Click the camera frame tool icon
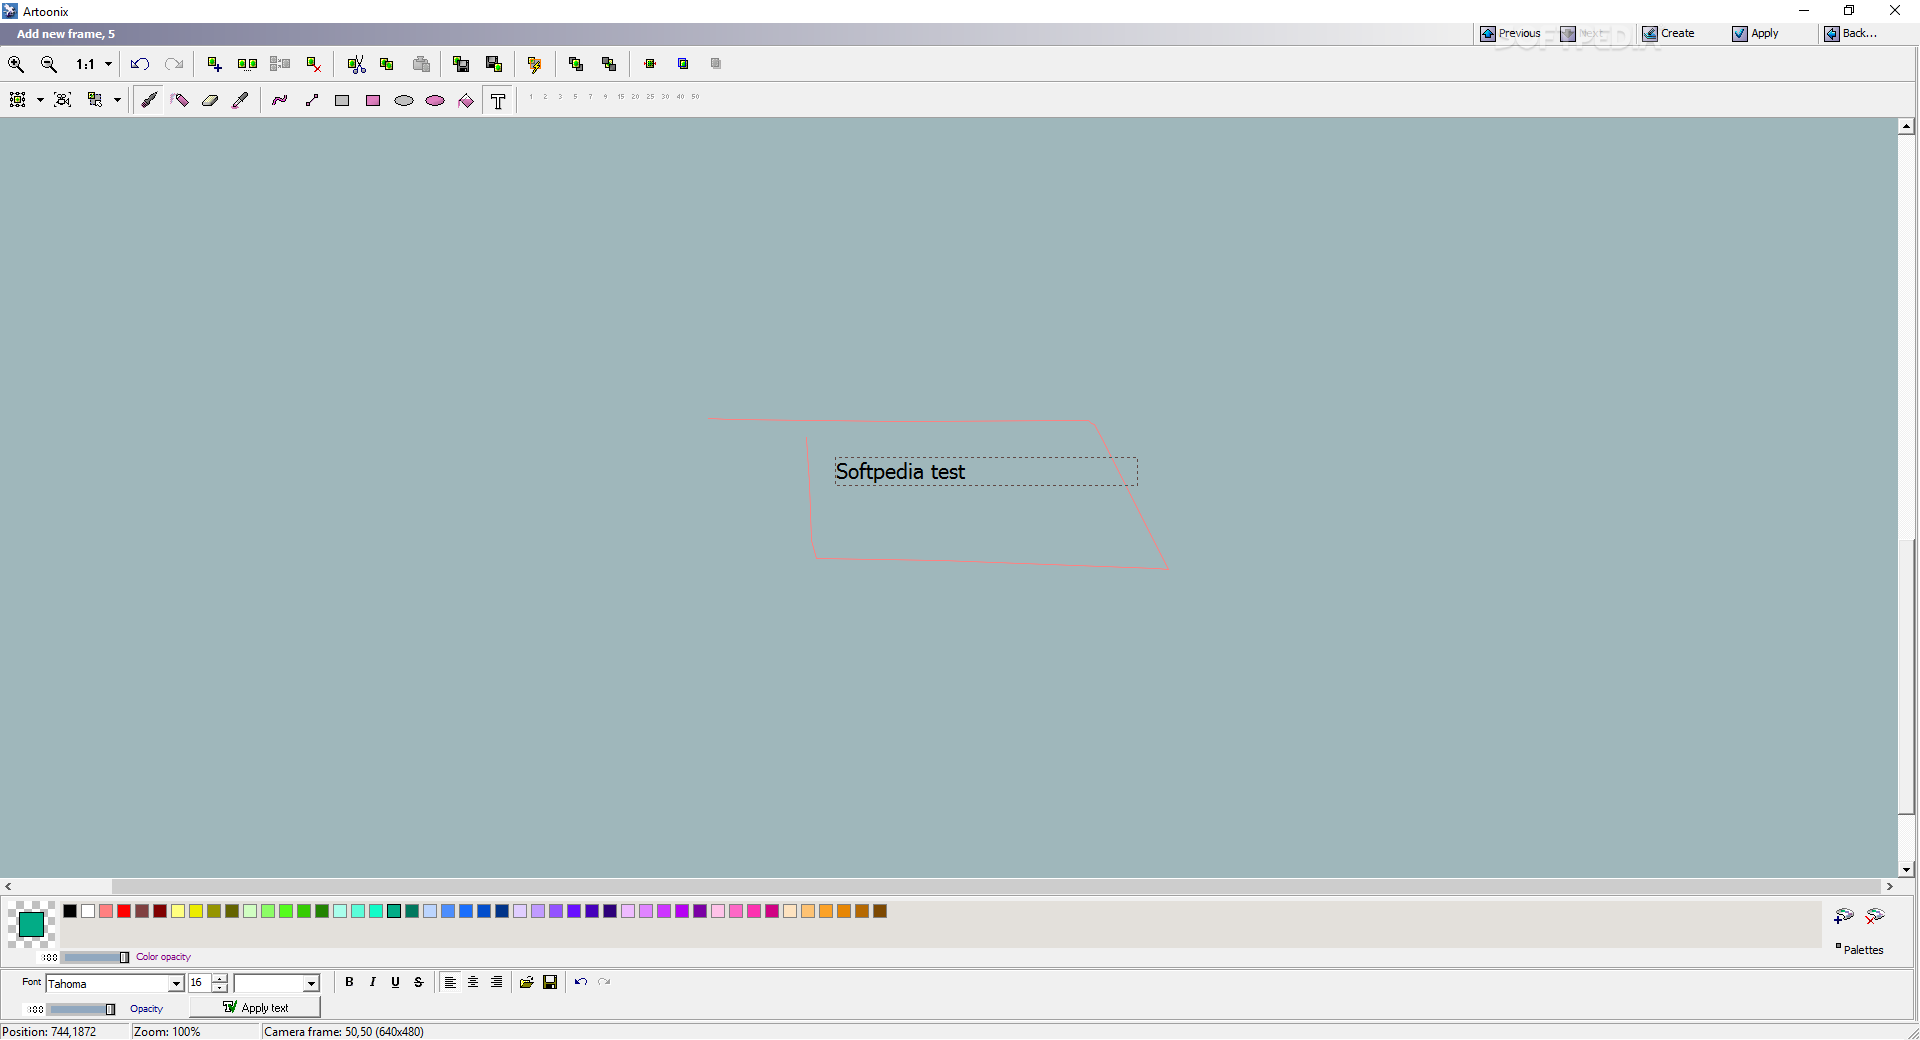 (x=63, y=100)
